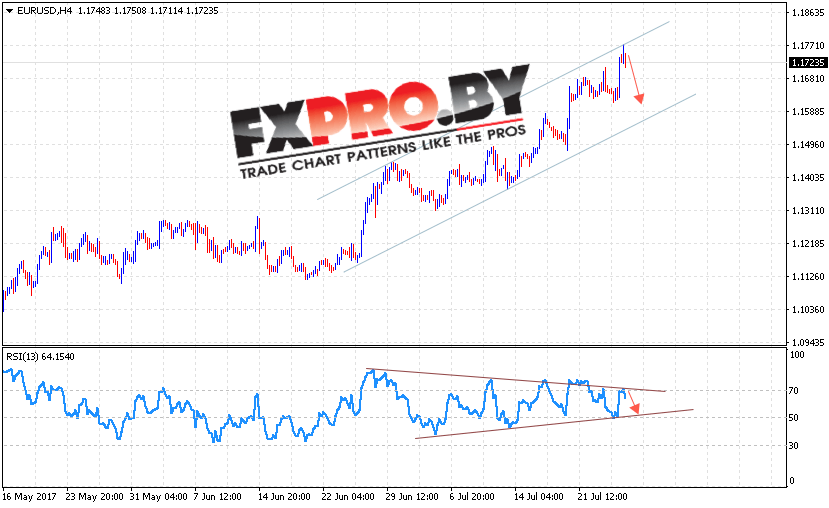Select the 7 Jun 12:00 time label
The height and width of the screenshot is (508, 829).
(217, 497)
